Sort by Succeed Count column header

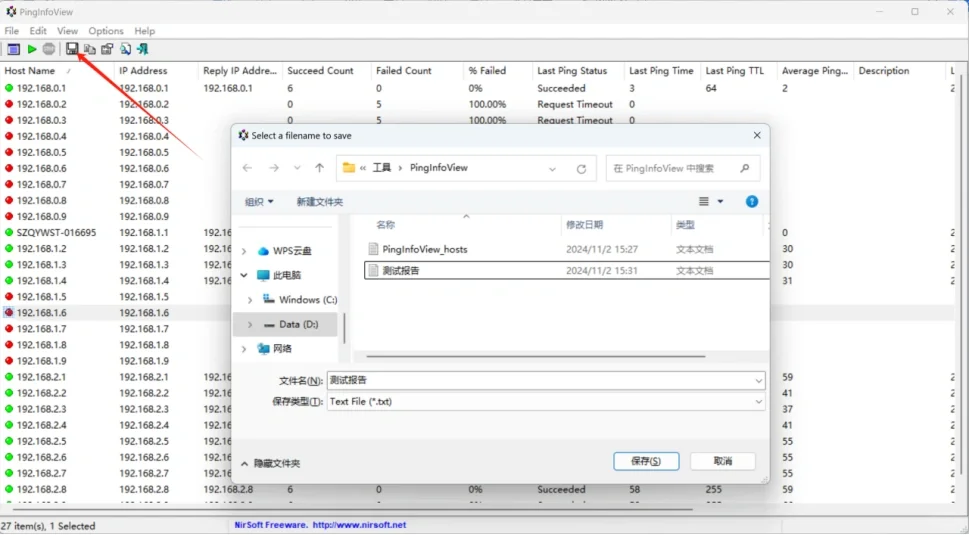(x=320, y=71)
